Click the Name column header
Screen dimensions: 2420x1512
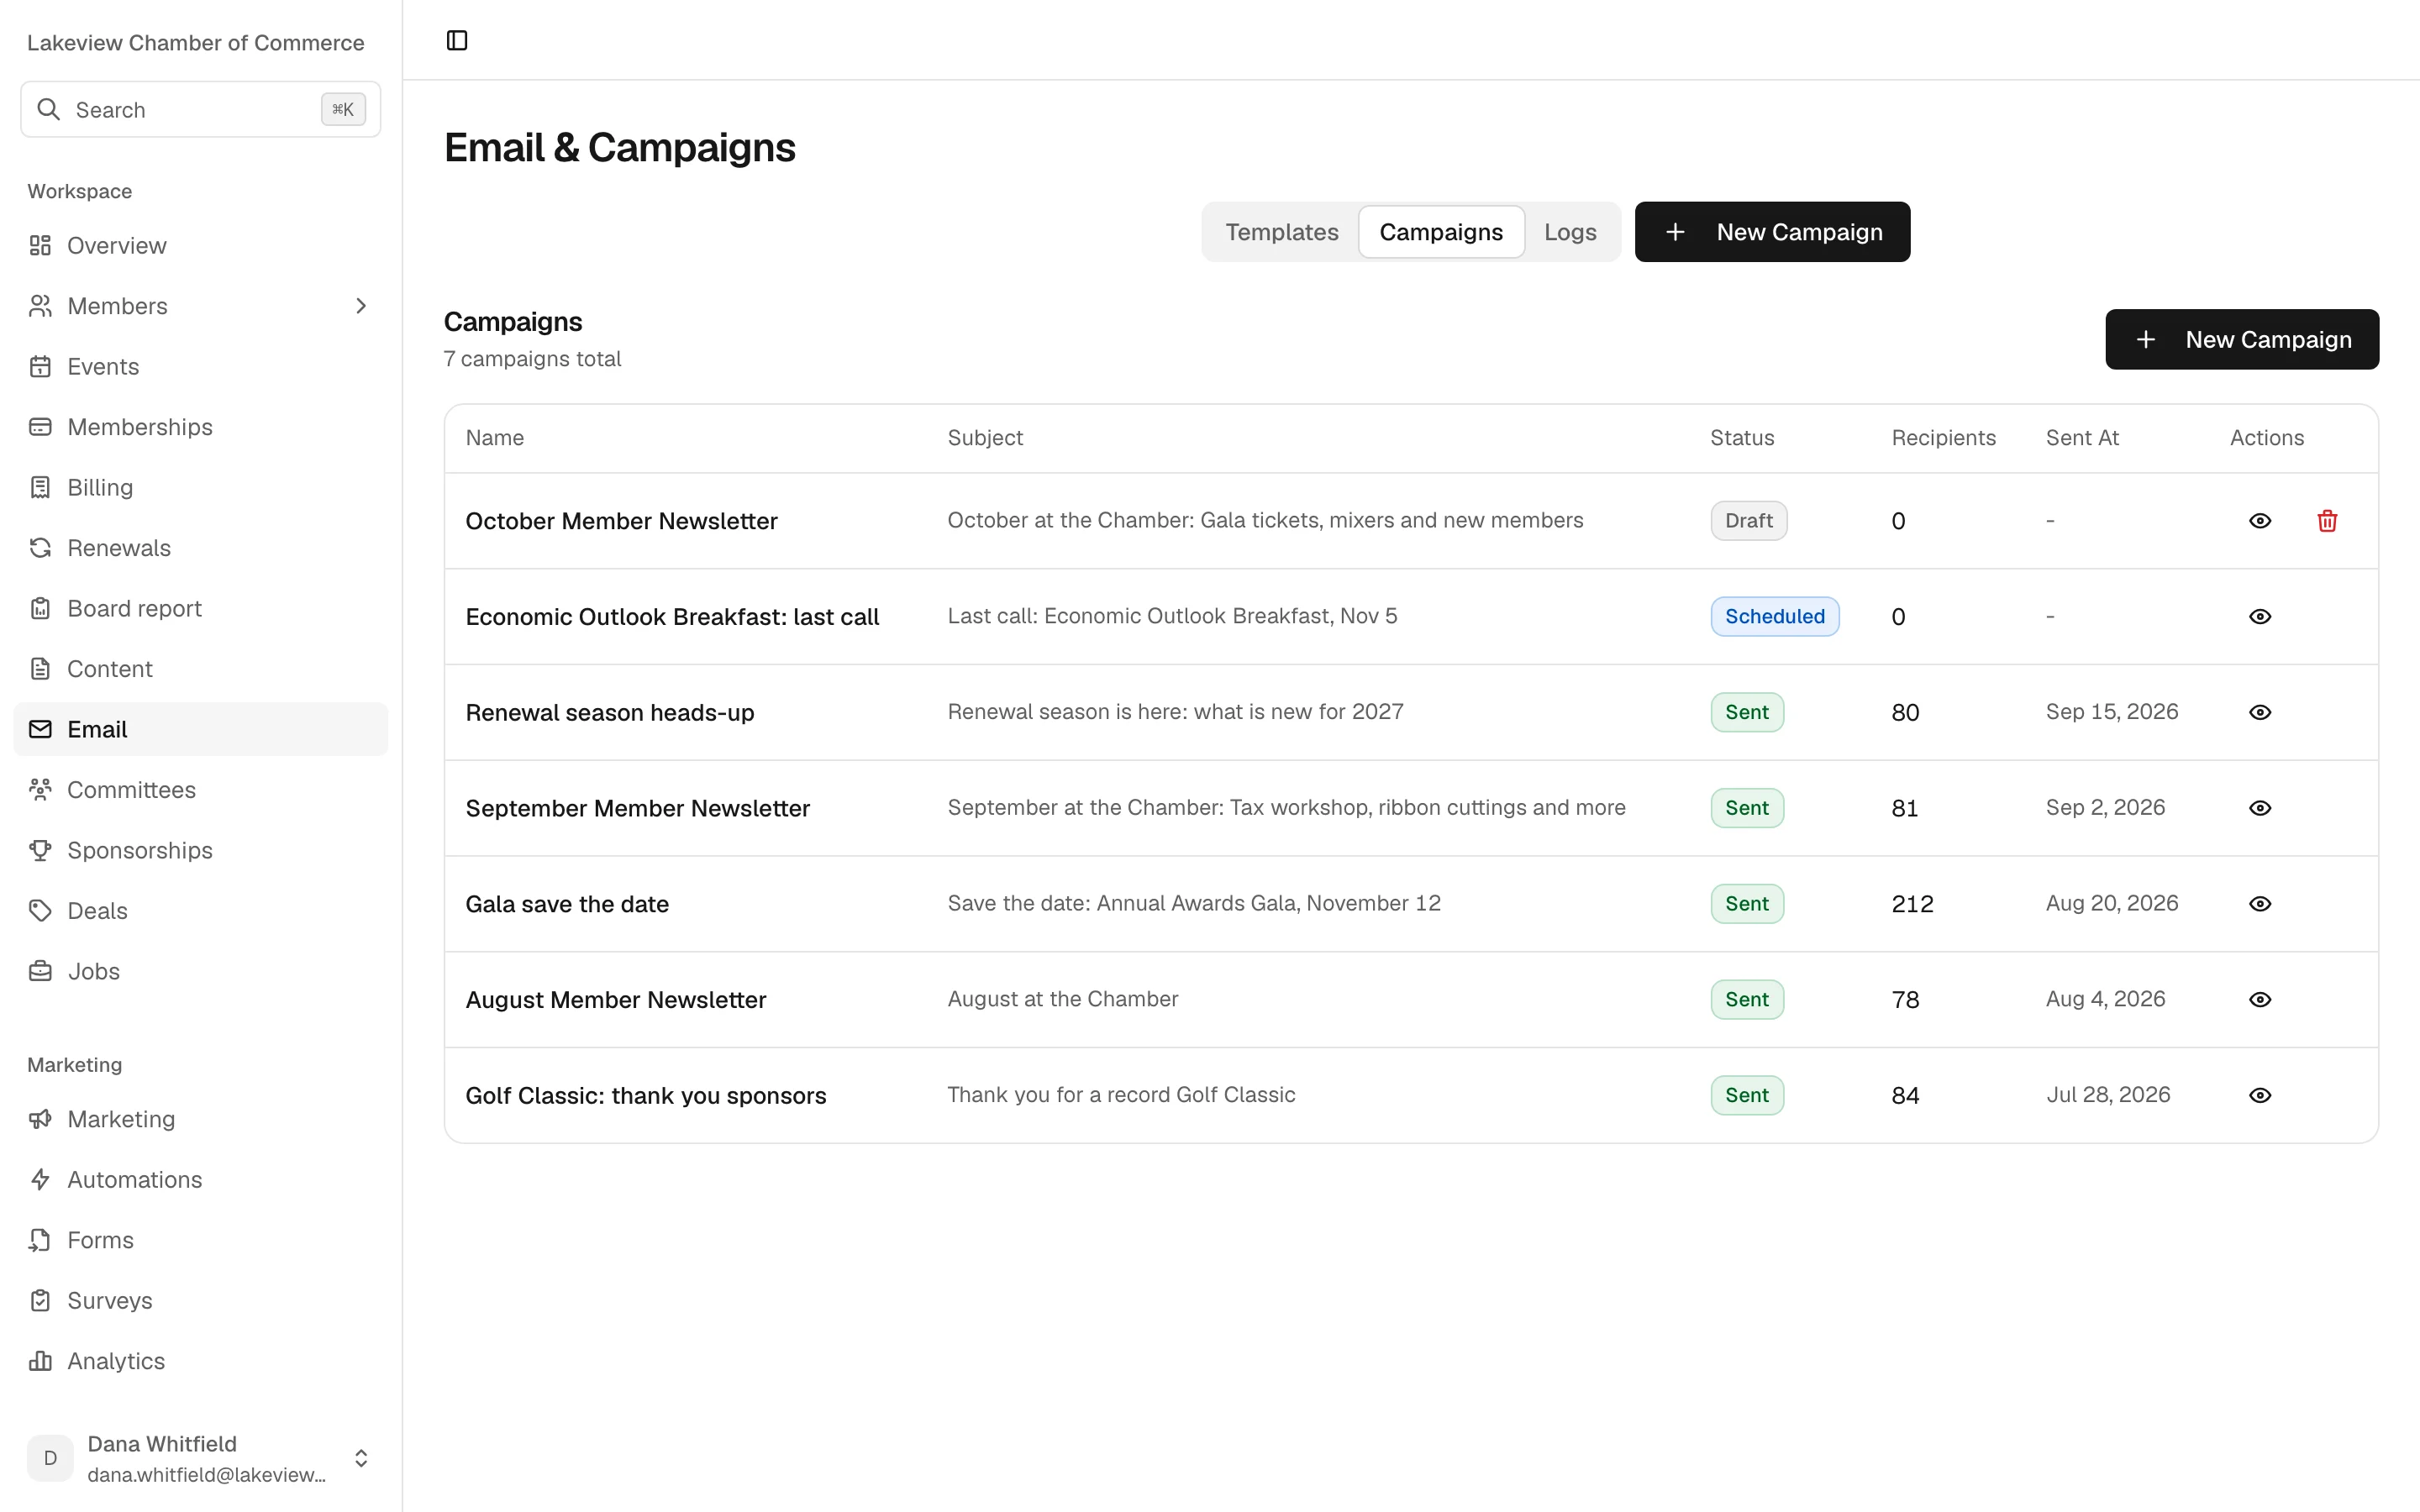494,438
